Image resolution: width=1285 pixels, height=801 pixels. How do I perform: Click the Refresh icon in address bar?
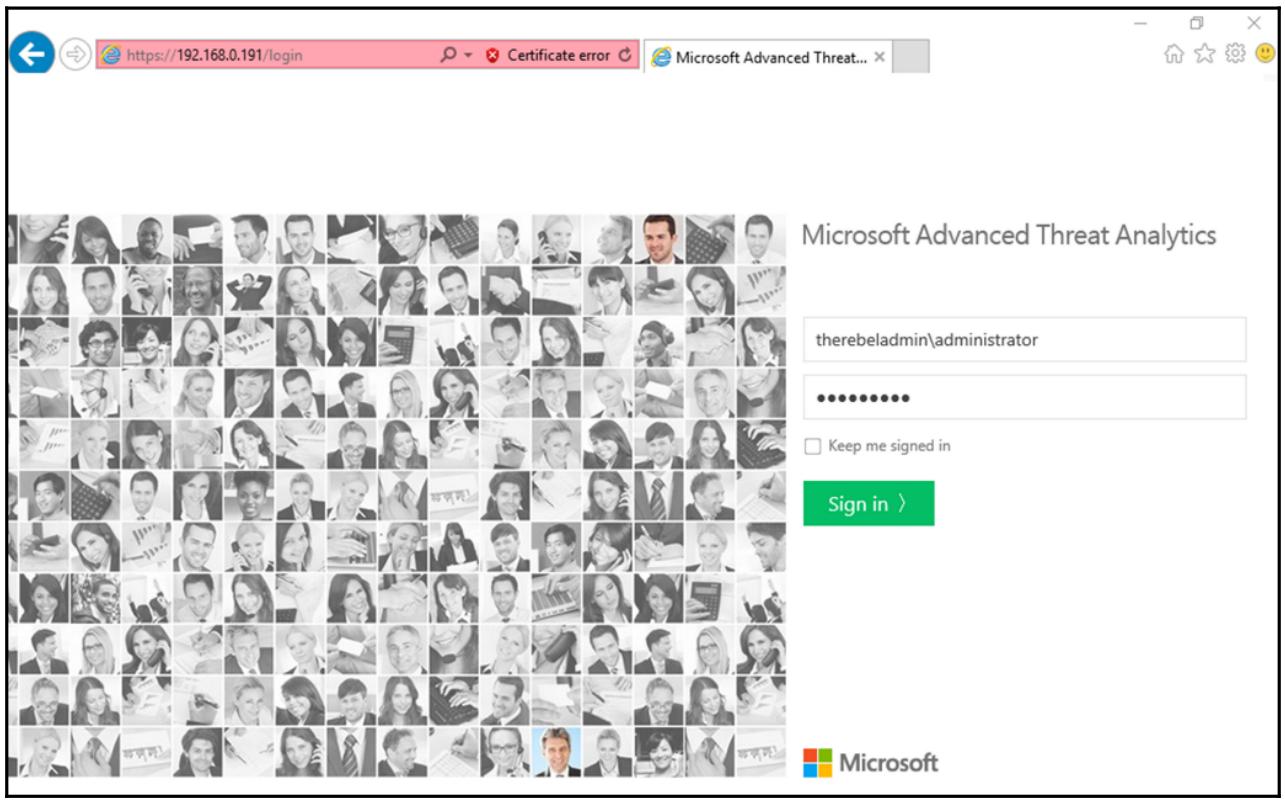tap(626, 56)
